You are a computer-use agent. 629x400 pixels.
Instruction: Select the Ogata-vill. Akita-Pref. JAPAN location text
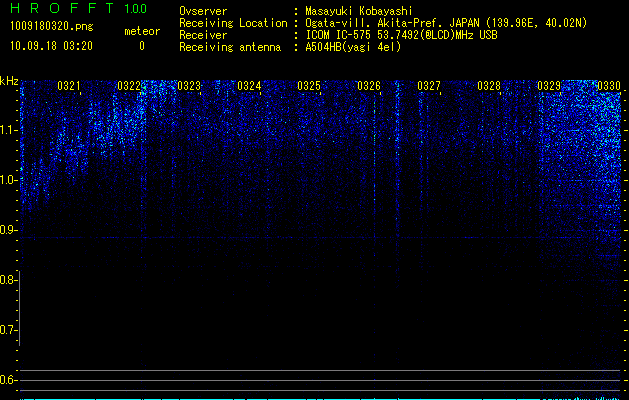pos(446,23)
